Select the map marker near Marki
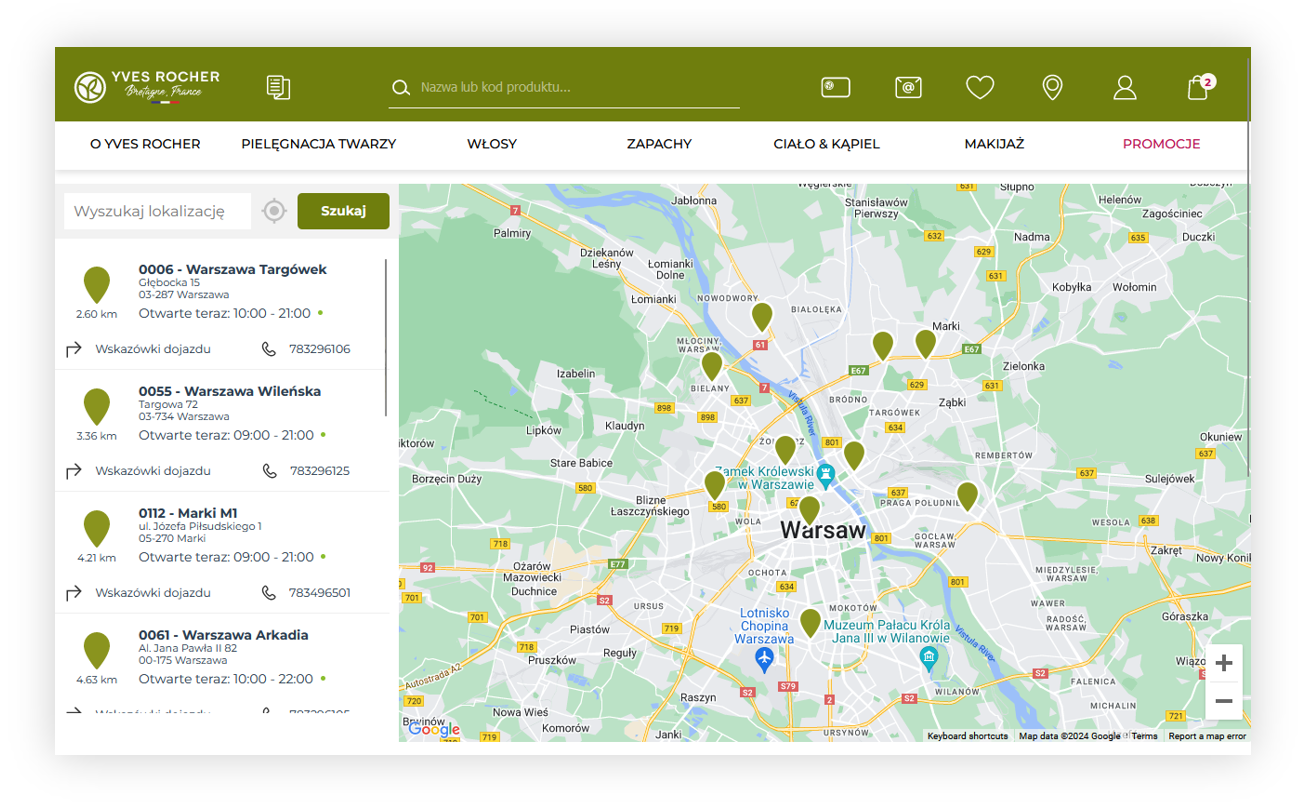This screenshot has width=1308, height=802. coord(926,343)
